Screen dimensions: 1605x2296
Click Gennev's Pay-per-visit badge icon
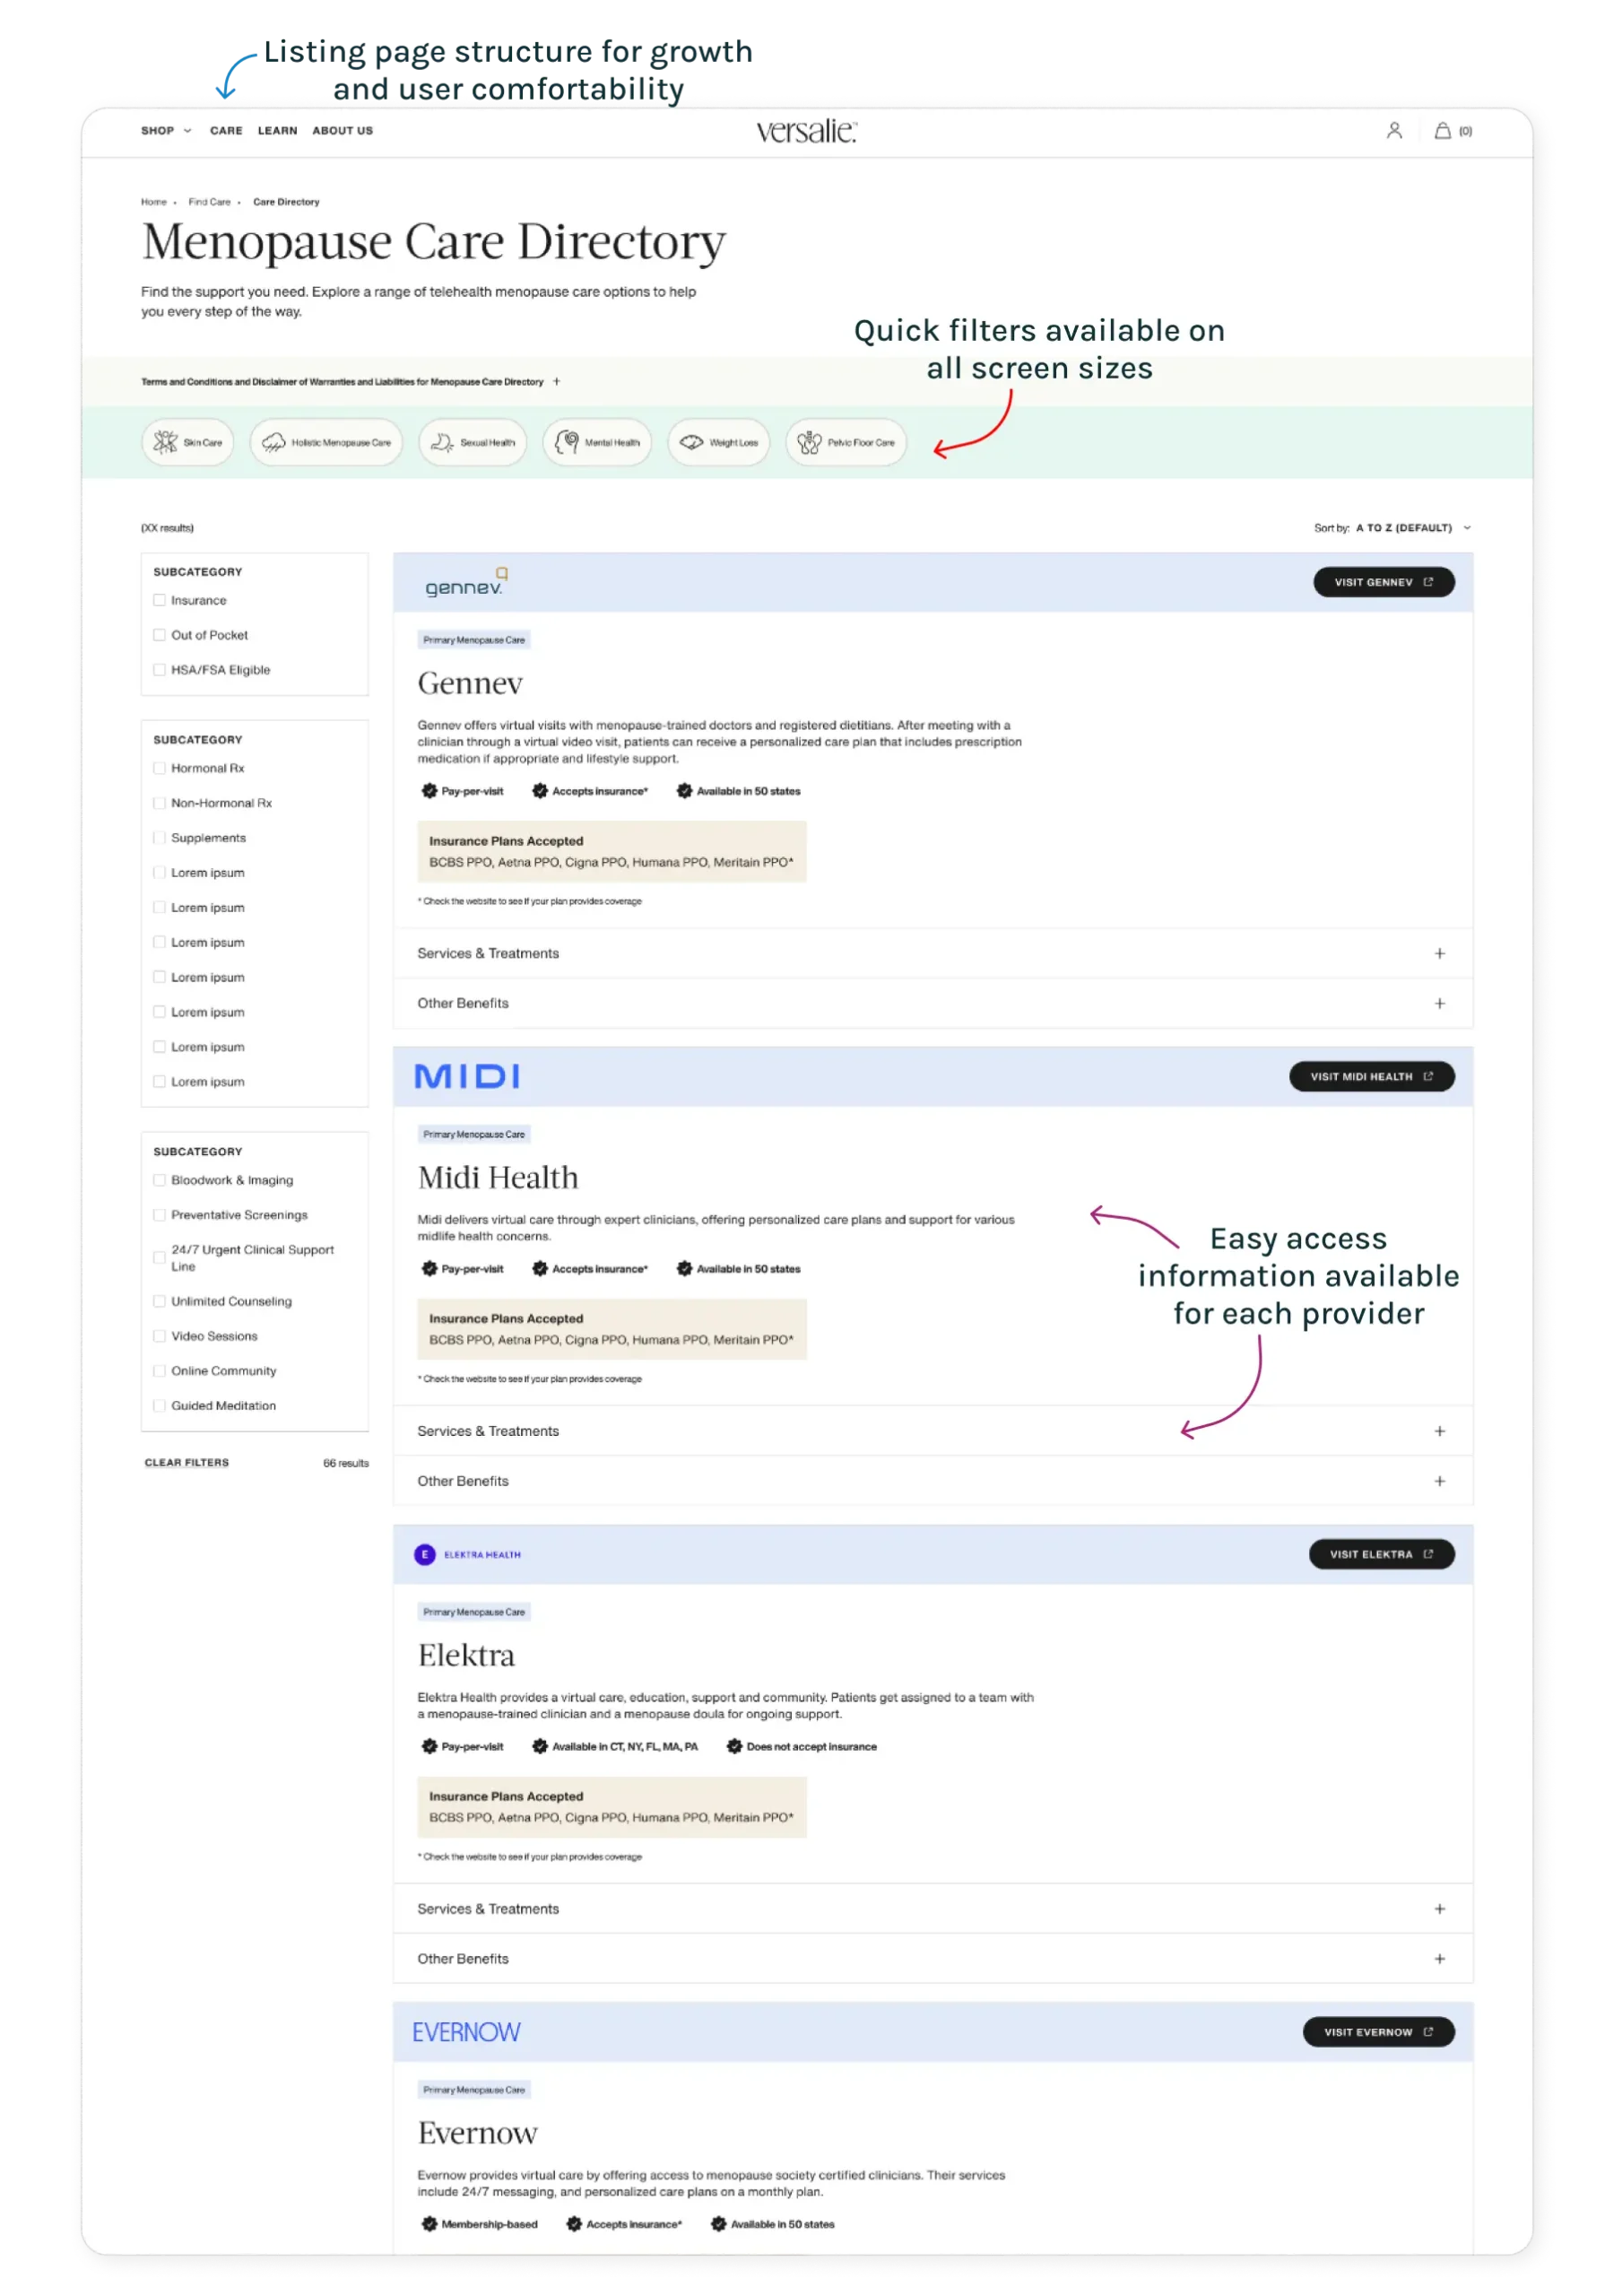429,791
